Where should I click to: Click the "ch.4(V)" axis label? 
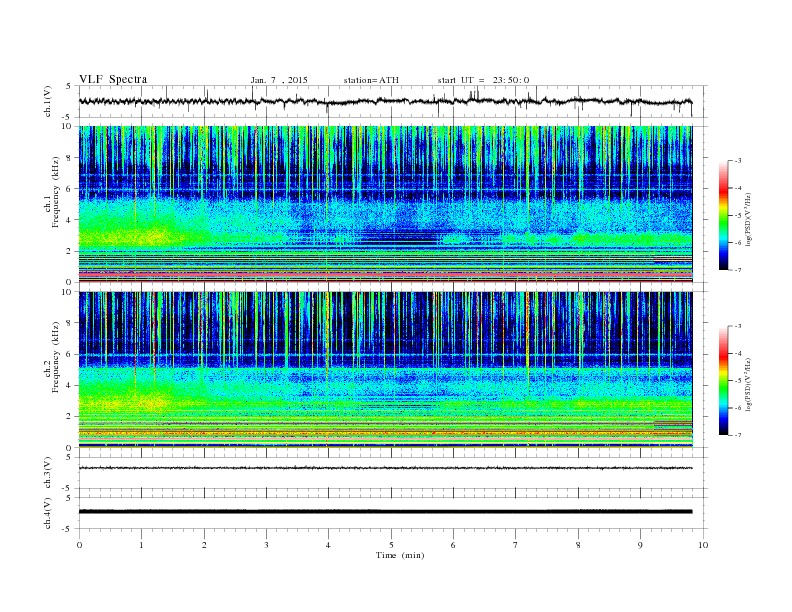click(47, 513)
